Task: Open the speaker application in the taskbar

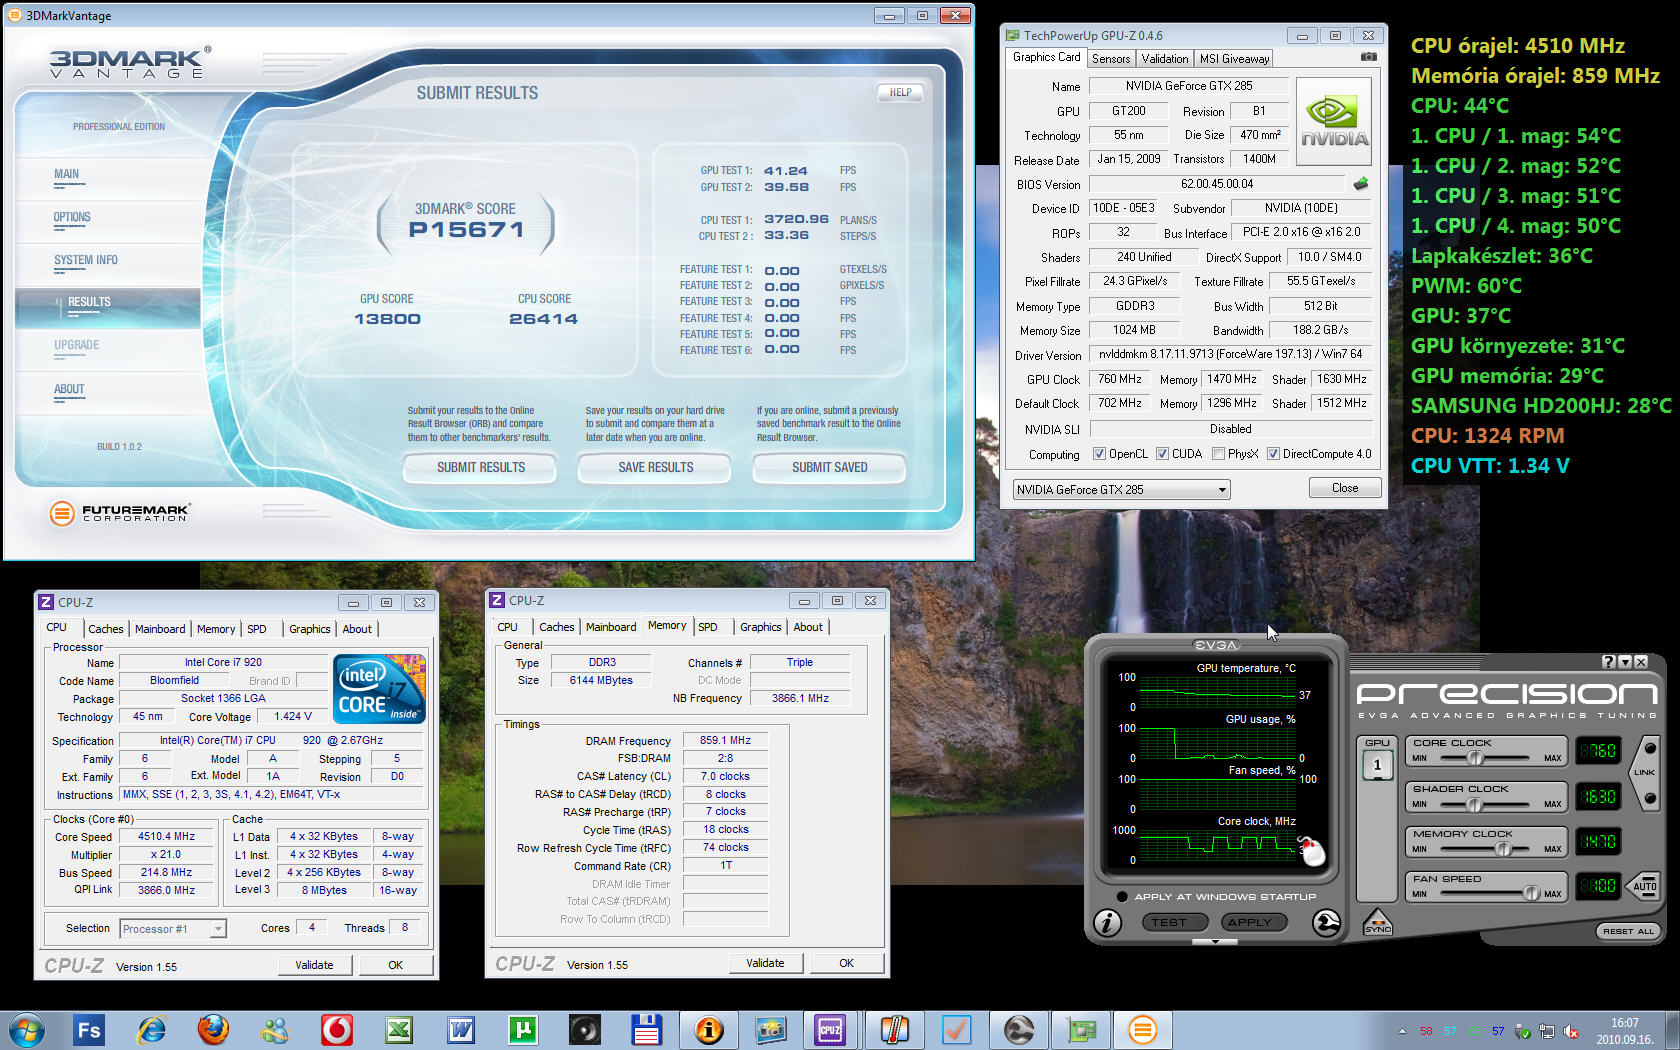Action: point(585,1030)
